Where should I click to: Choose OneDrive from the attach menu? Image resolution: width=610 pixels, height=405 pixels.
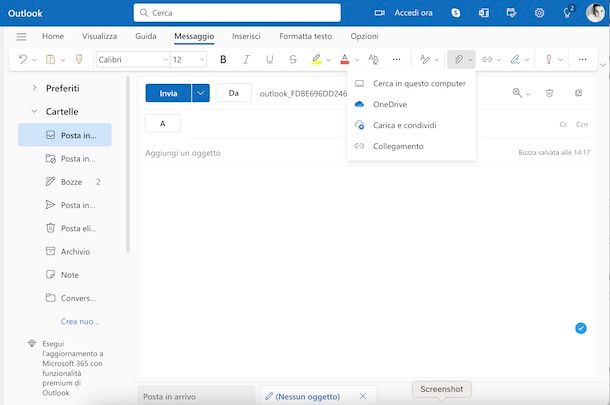tap(411, 104)
